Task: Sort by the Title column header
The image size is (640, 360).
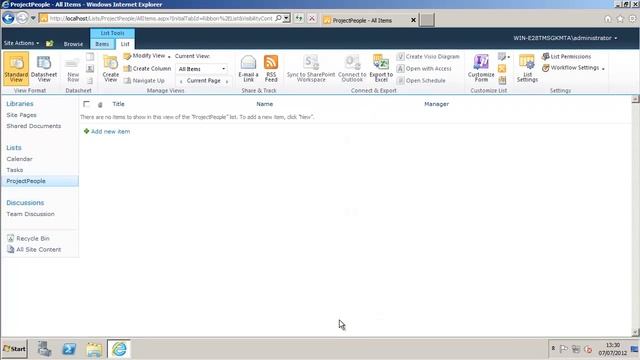Action: pyautogui.click(x=118, y=104)
